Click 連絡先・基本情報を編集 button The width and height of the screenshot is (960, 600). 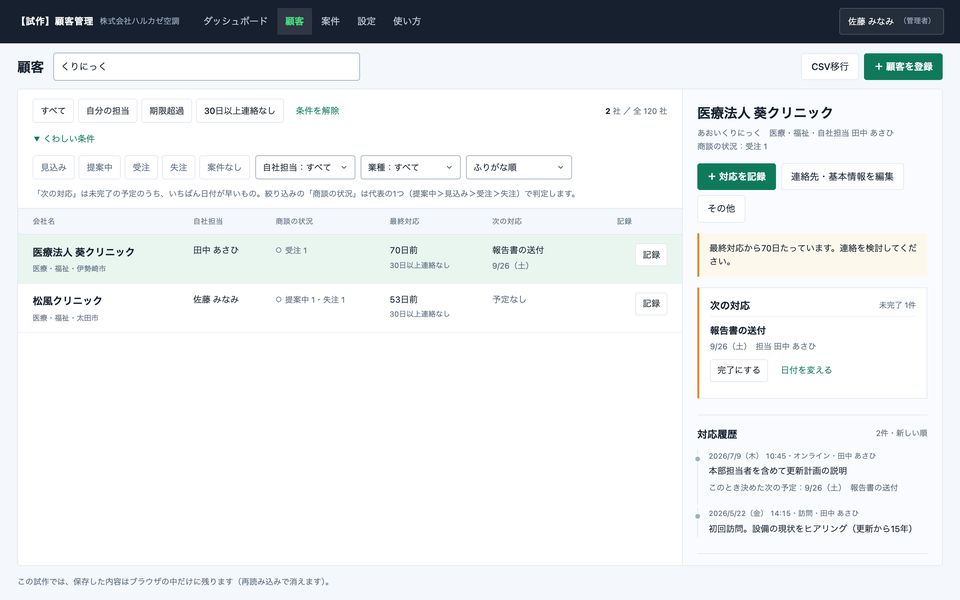pos(842,176)
